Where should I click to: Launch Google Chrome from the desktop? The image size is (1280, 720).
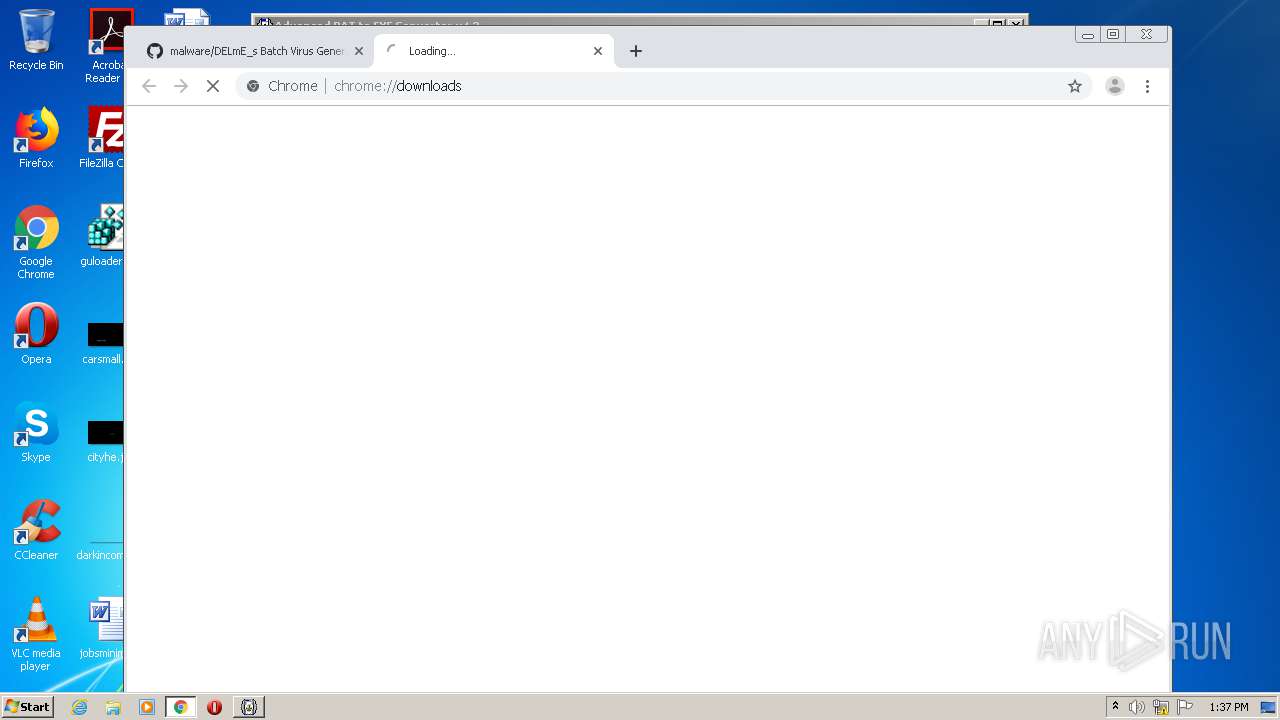[36, 242]
